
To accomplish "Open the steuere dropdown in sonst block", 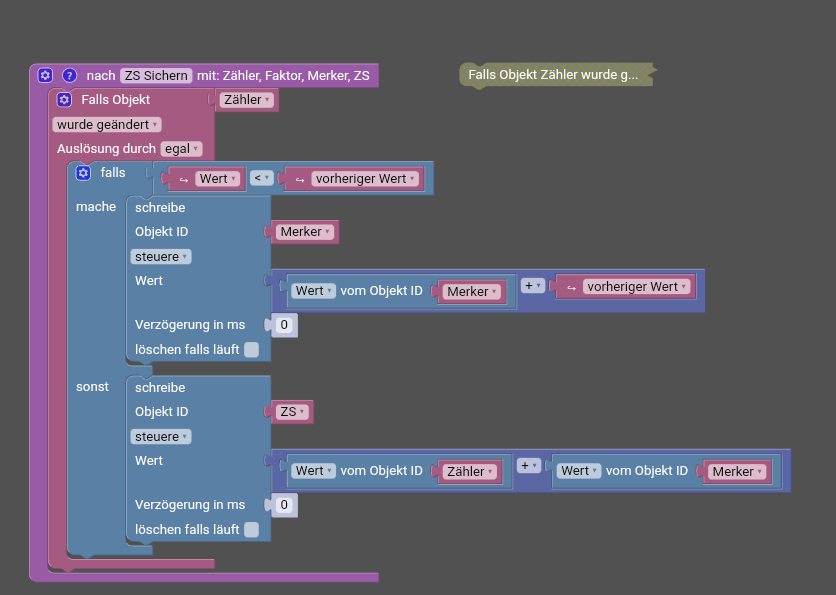I will tap(160, 437).
